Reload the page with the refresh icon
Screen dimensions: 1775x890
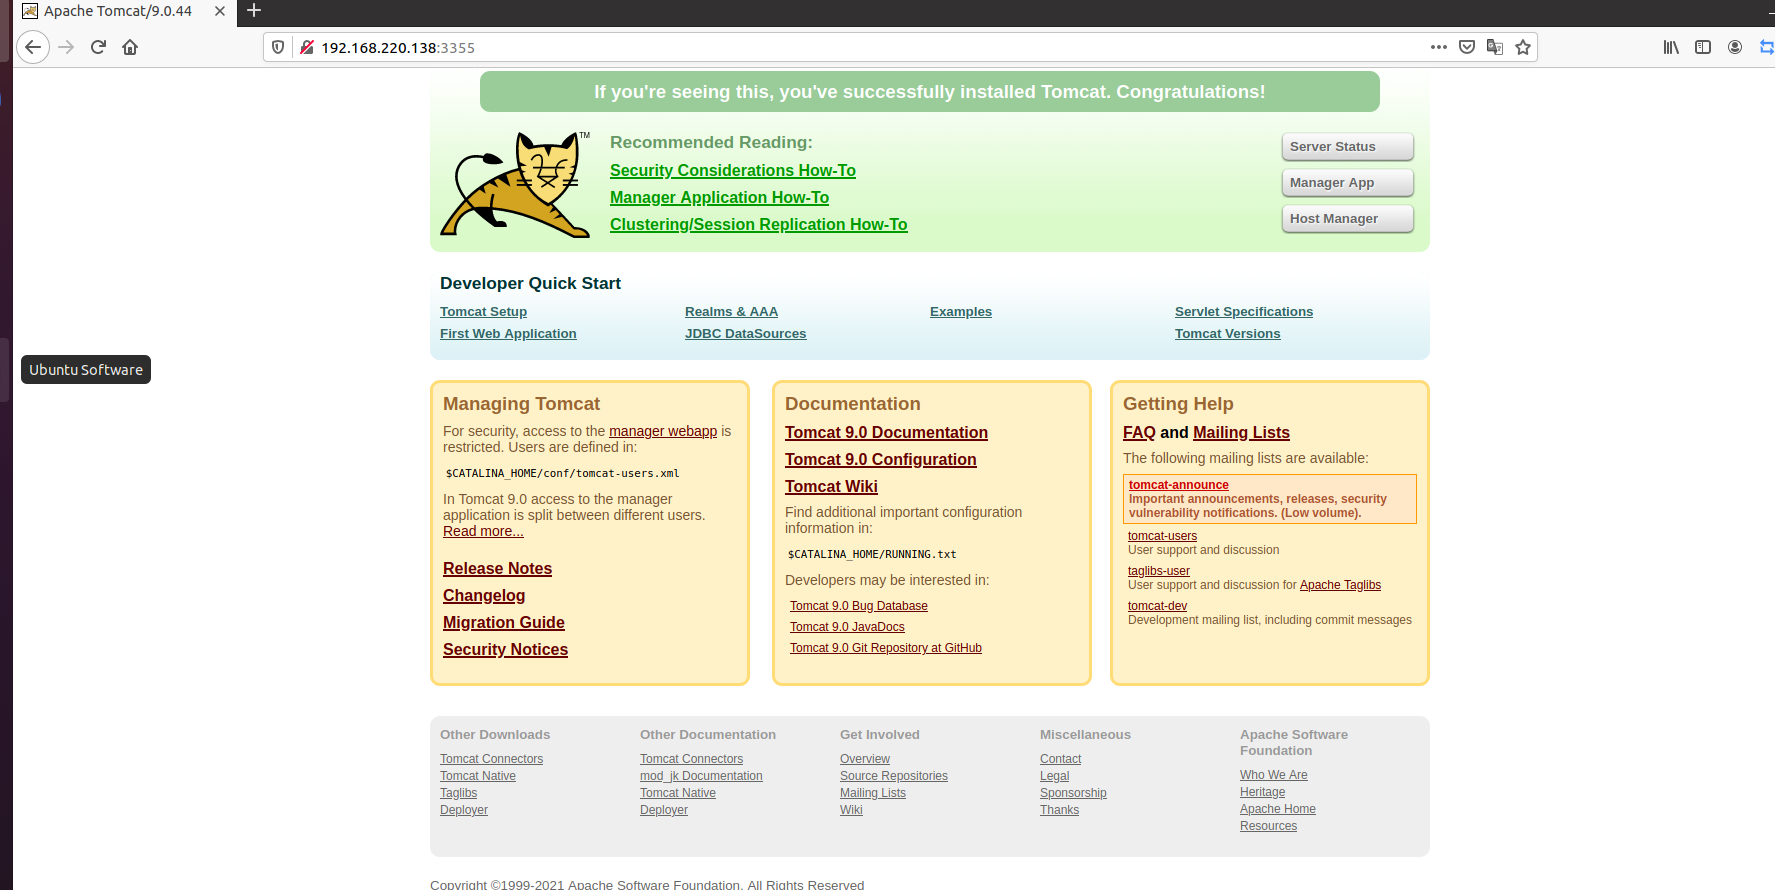click(x=98, y=47)
